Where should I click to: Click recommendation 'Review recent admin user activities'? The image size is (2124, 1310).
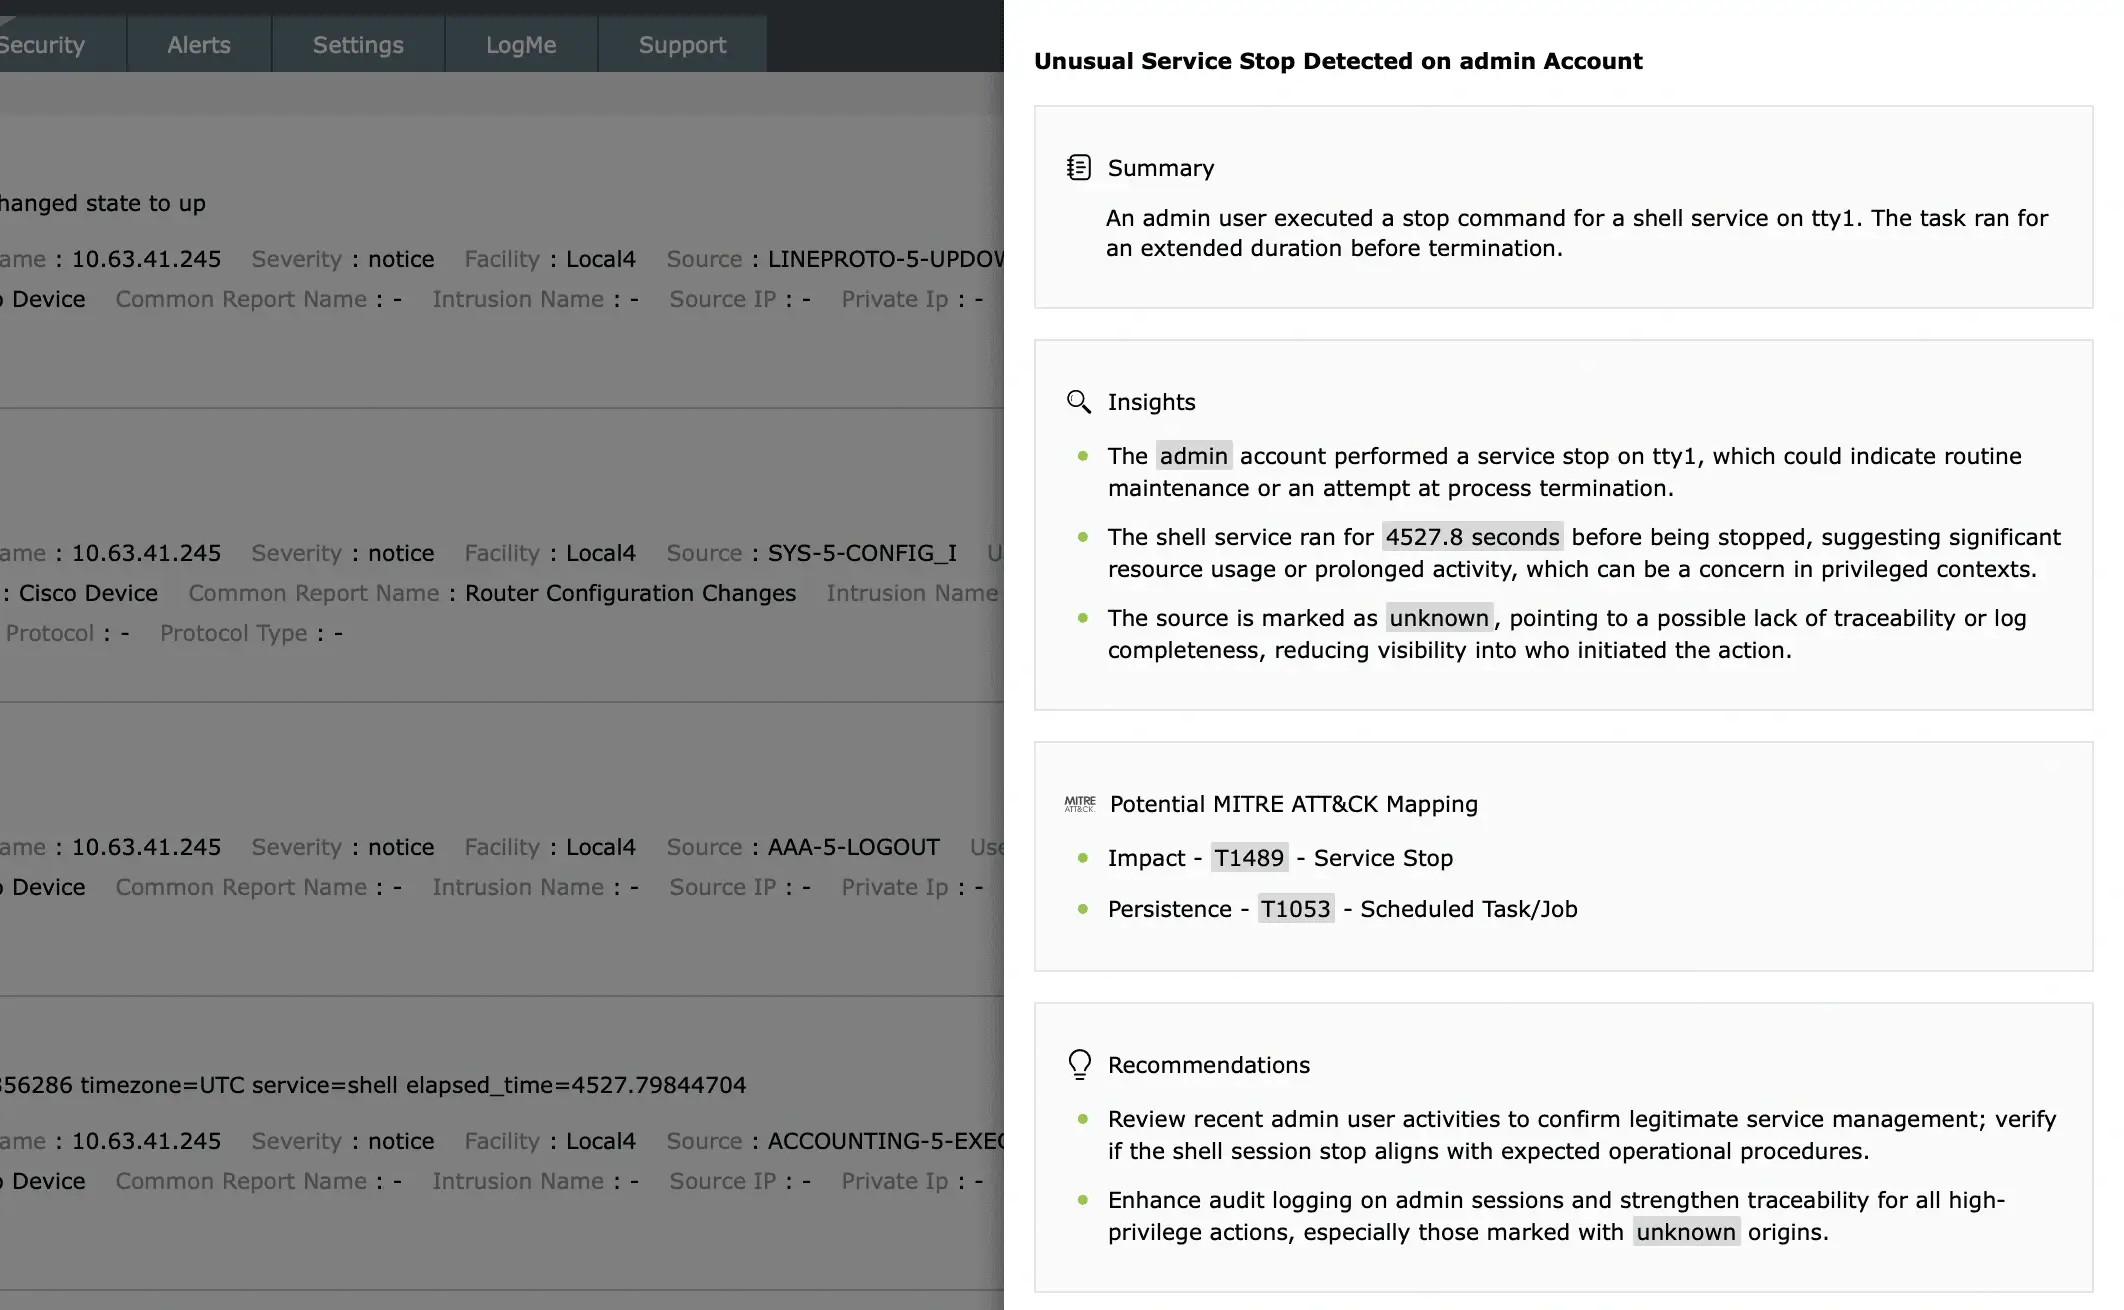coord(1582,1135)
